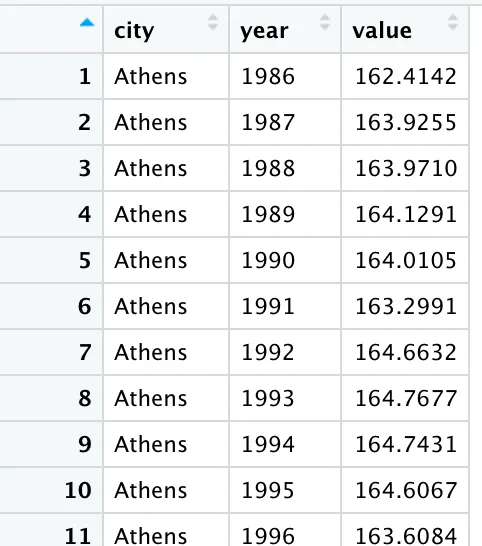This screenshot has width=482, height=546.
Task: Click value cell 164.6067
Action: [405, 490]
